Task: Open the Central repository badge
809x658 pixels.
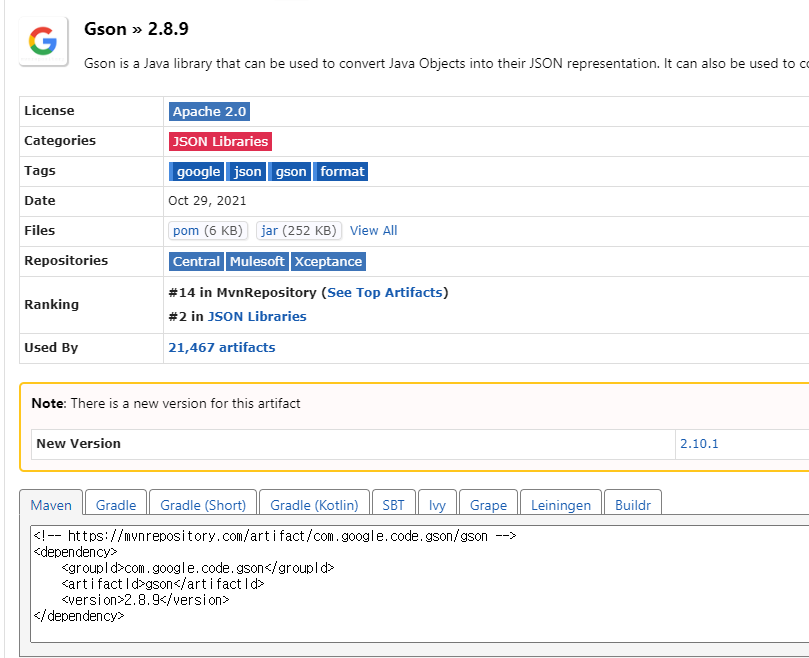Action: click(x=196, y=262)
